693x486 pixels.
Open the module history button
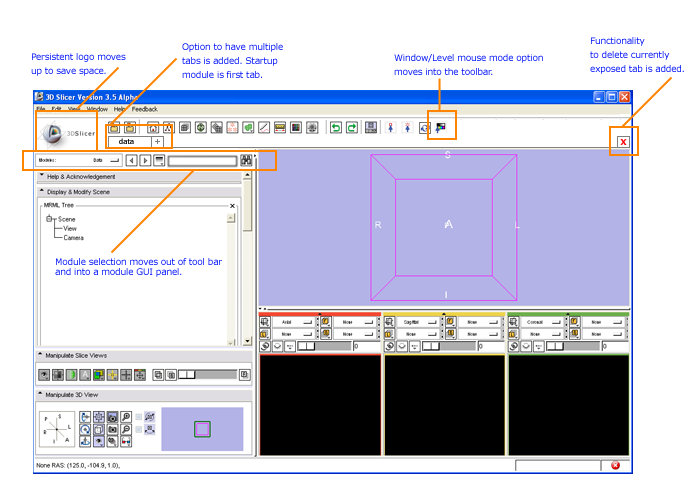click(159, 160)
